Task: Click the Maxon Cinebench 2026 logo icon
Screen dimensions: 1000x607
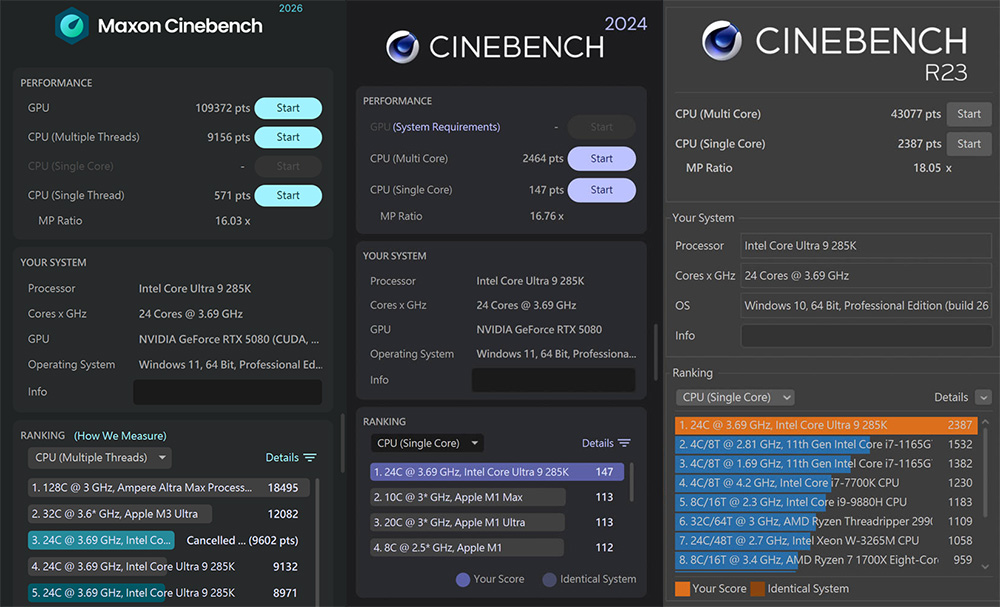Action: tap(72, 26)
